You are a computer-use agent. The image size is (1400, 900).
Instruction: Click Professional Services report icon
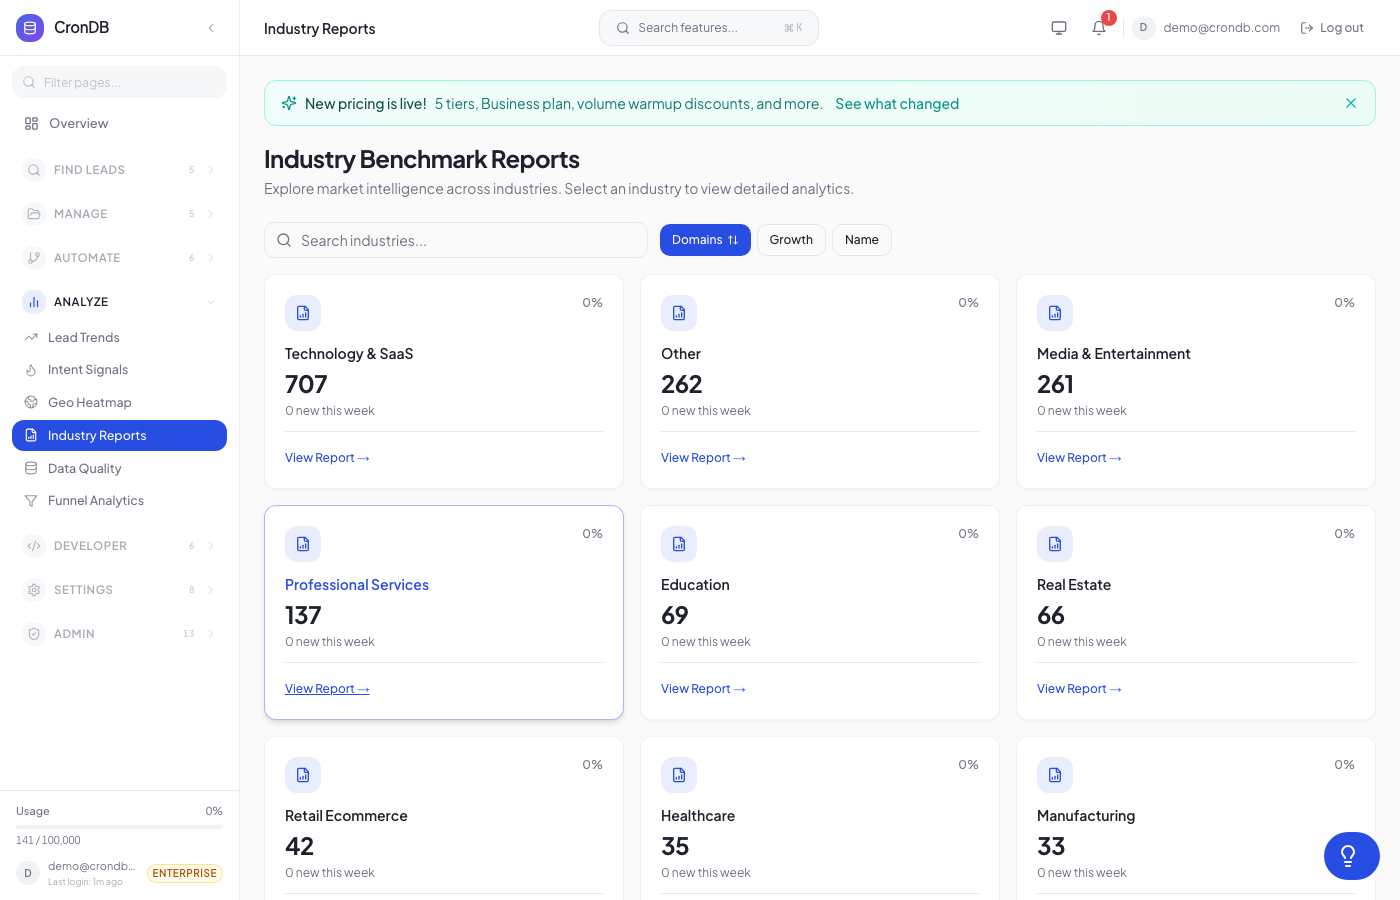[303, 544]
